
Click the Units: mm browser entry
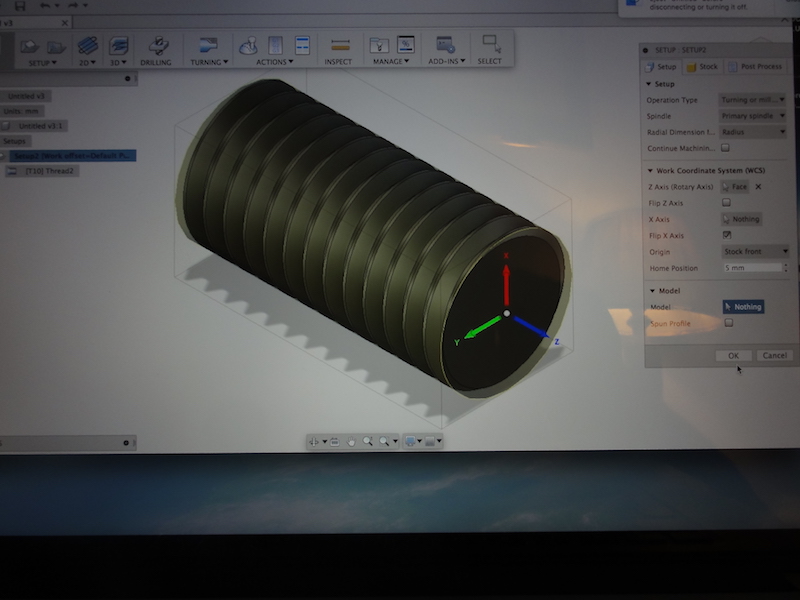click(x=21, y=111)
